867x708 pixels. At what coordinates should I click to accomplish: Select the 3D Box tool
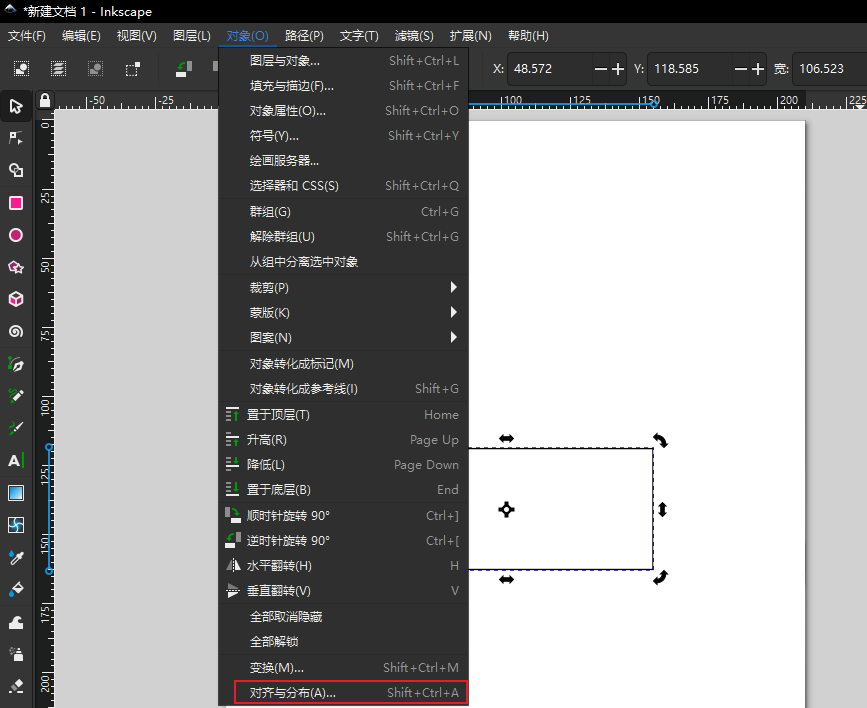pyautogui.click(x=16, y=299)
